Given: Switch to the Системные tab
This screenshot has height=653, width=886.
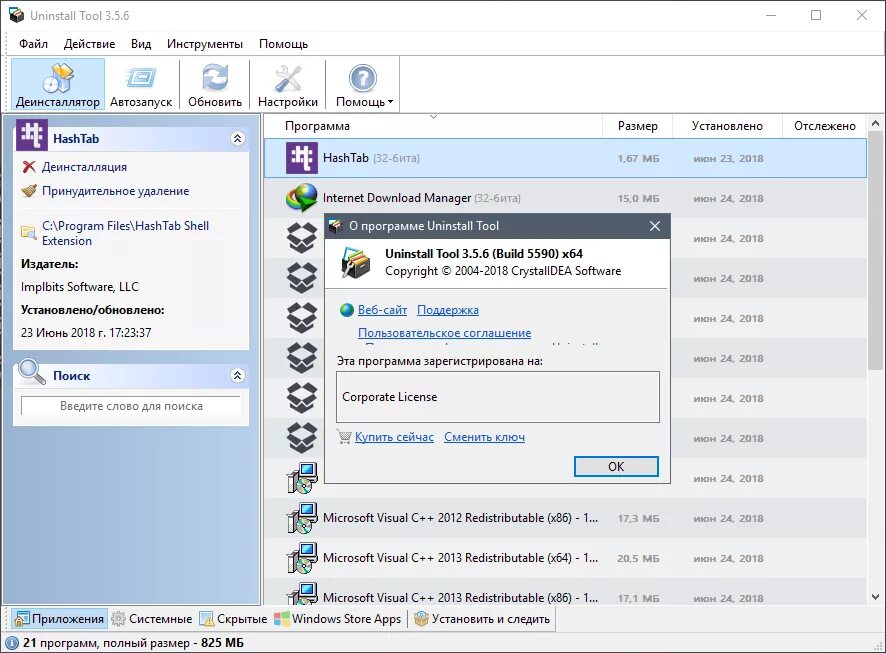Looking at the screenshot, I should (151, 619).
